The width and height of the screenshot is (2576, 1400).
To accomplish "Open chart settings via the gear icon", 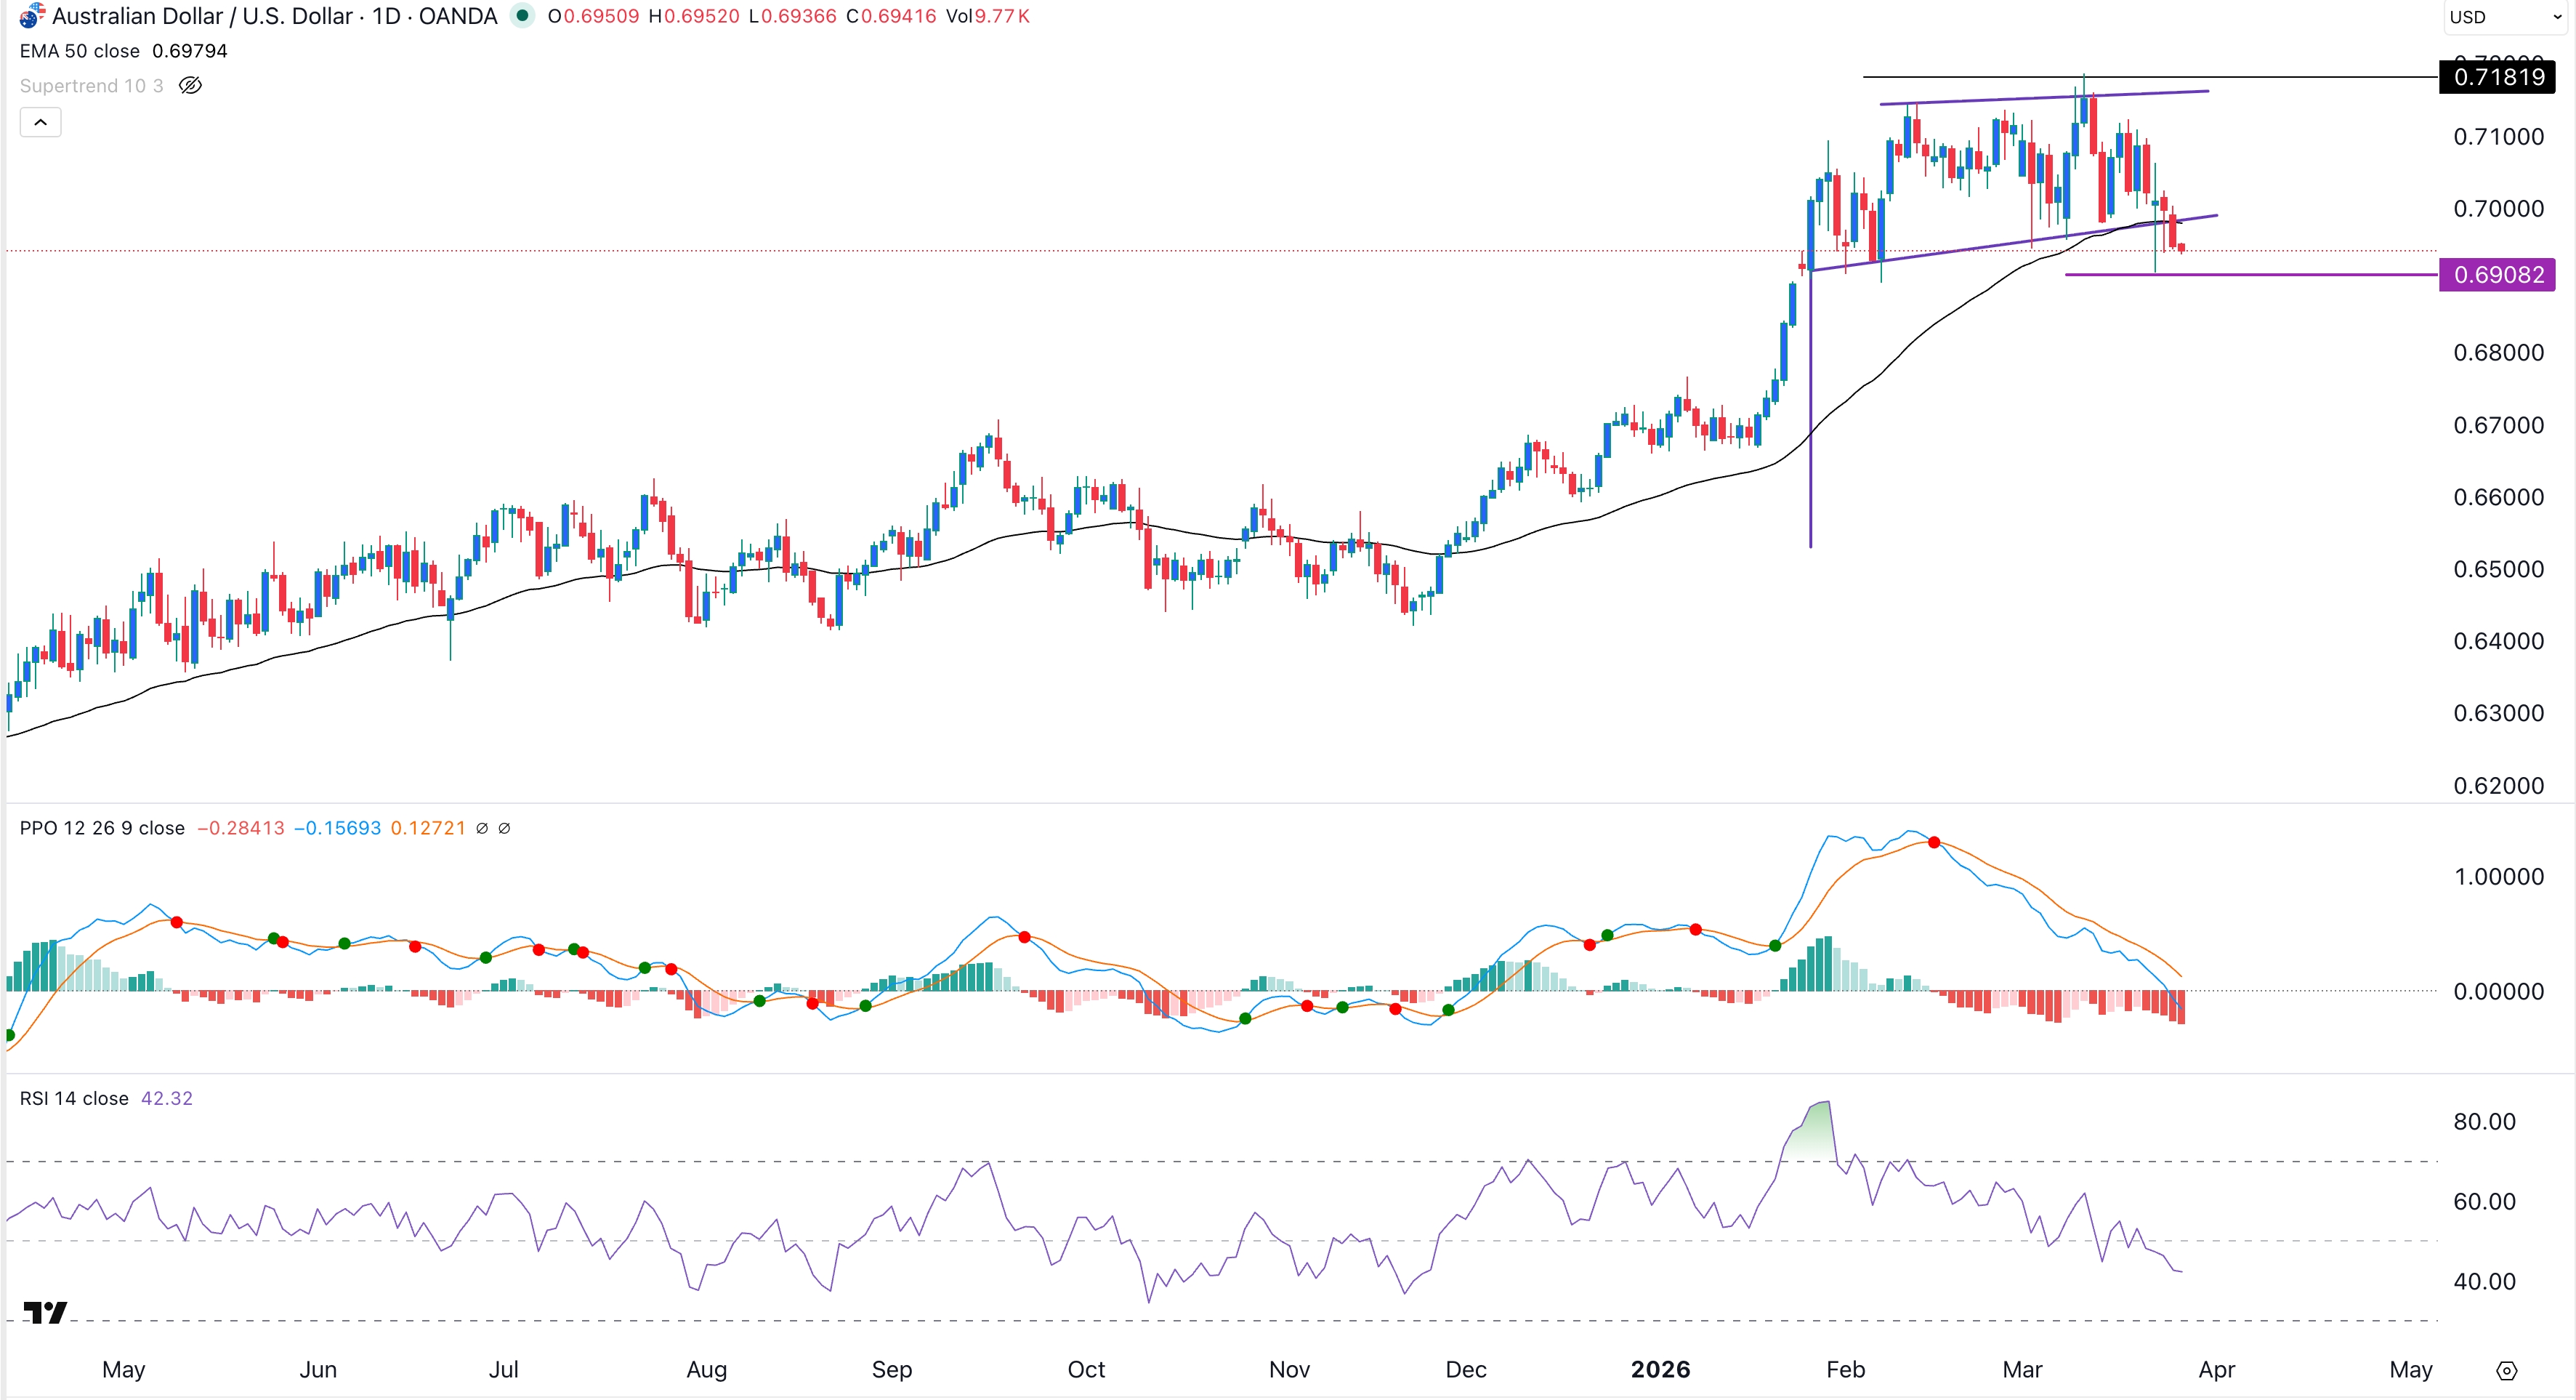I will [2509, 1371].
